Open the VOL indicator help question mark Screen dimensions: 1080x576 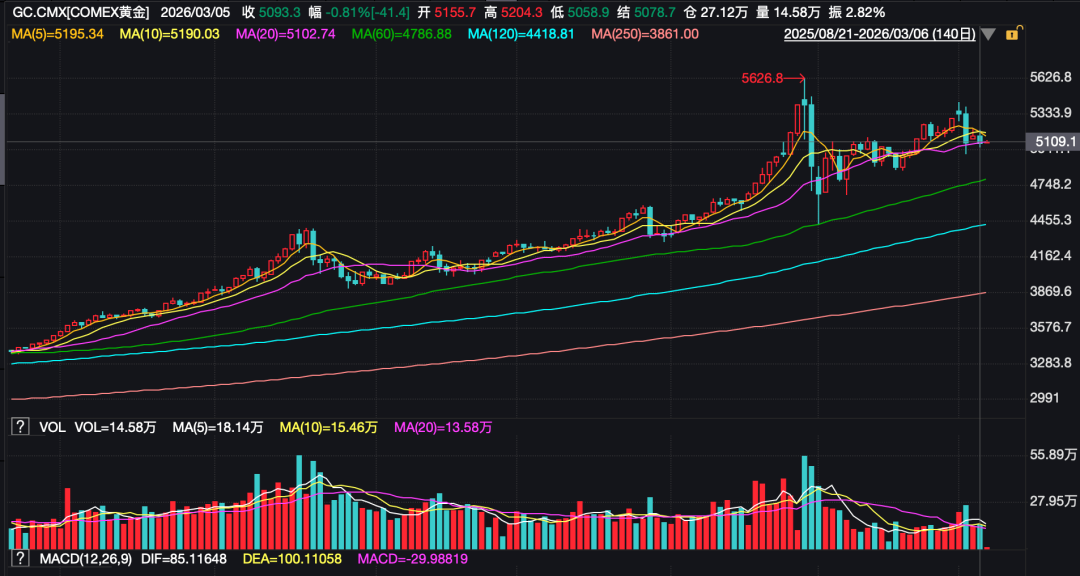tap(19, 427)
